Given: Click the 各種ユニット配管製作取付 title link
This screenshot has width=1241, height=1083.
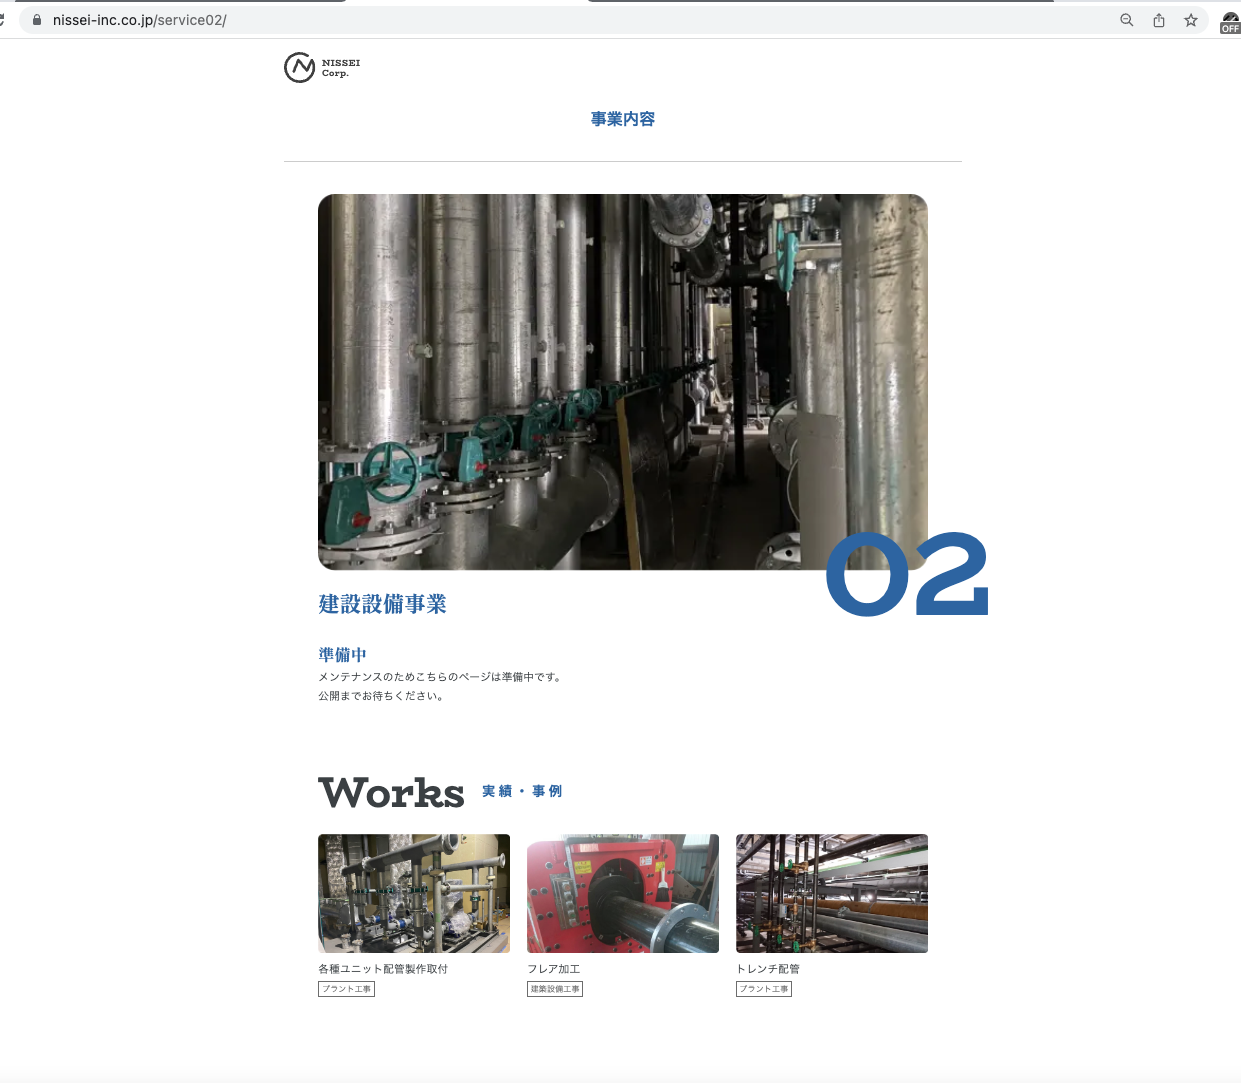Looking at the screenshot, I should [383, 969].
